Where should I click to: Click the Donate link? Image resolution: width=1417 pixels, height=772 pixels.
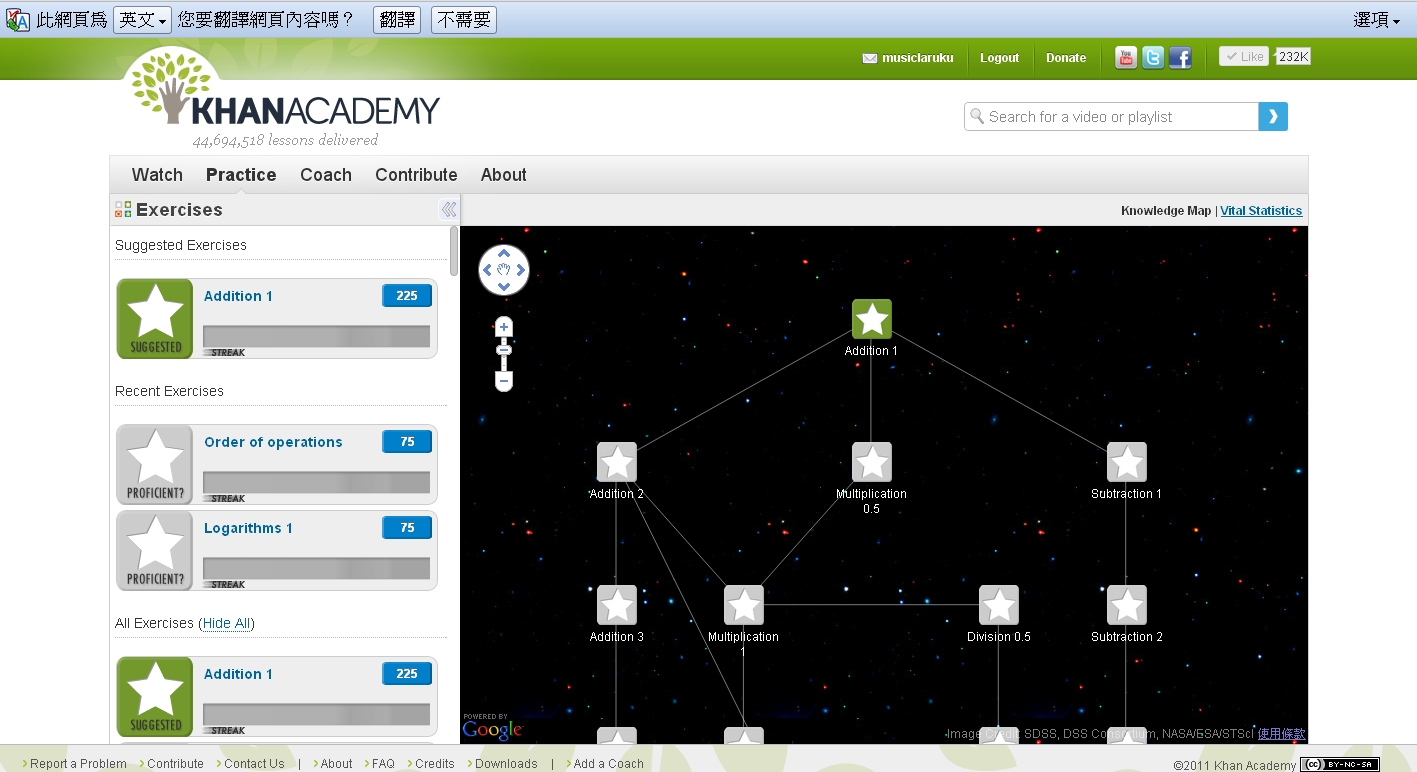pos(1066,58)
